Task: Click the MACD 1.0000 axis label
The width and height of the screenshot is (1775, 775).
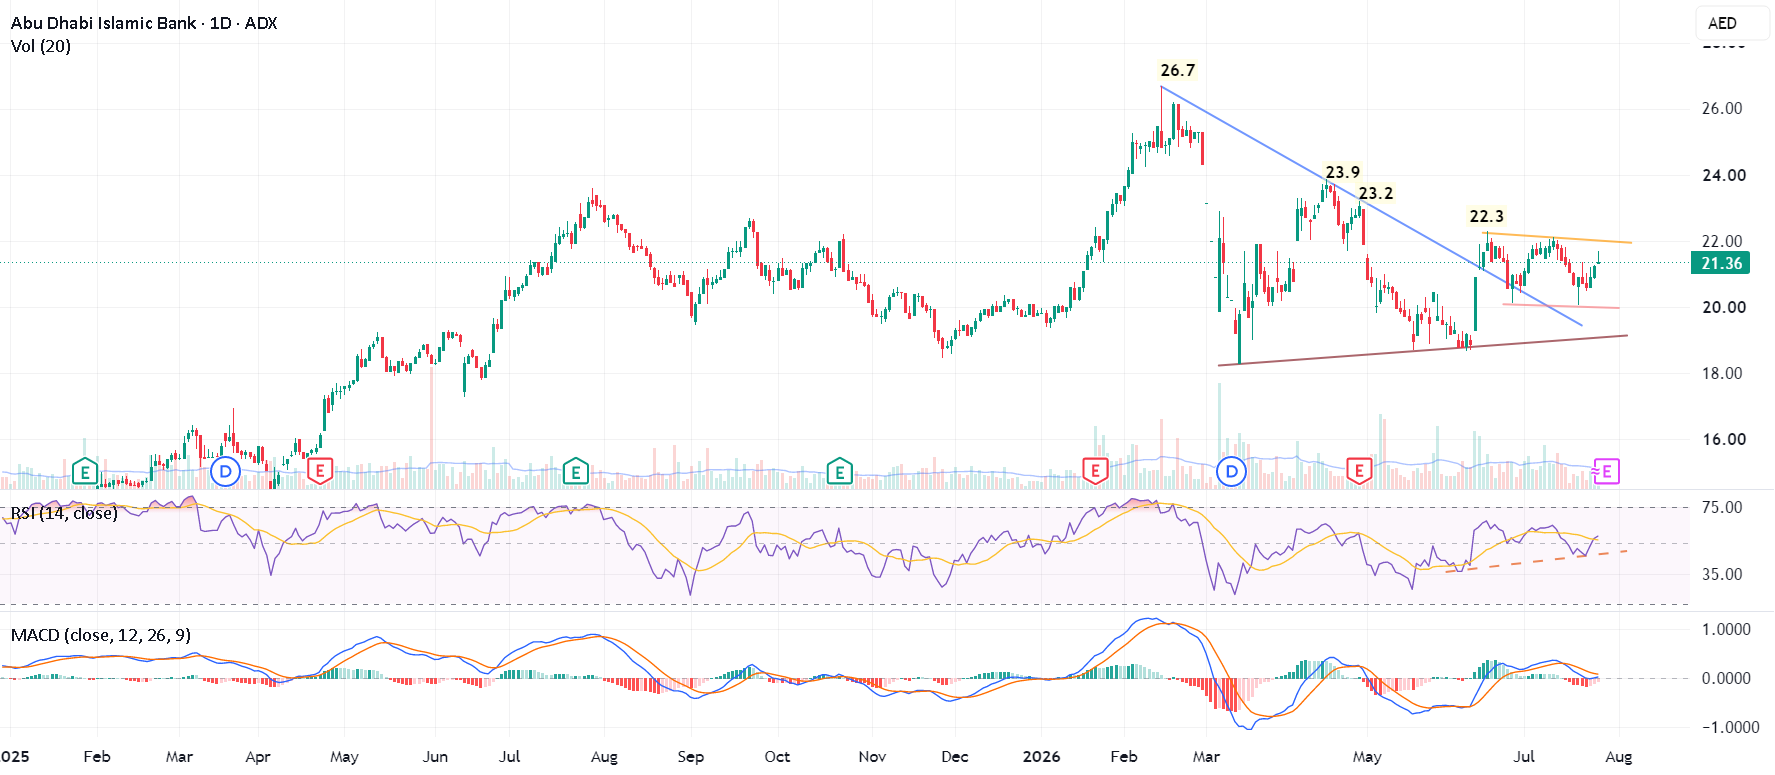Action: tap(1726, 629)
